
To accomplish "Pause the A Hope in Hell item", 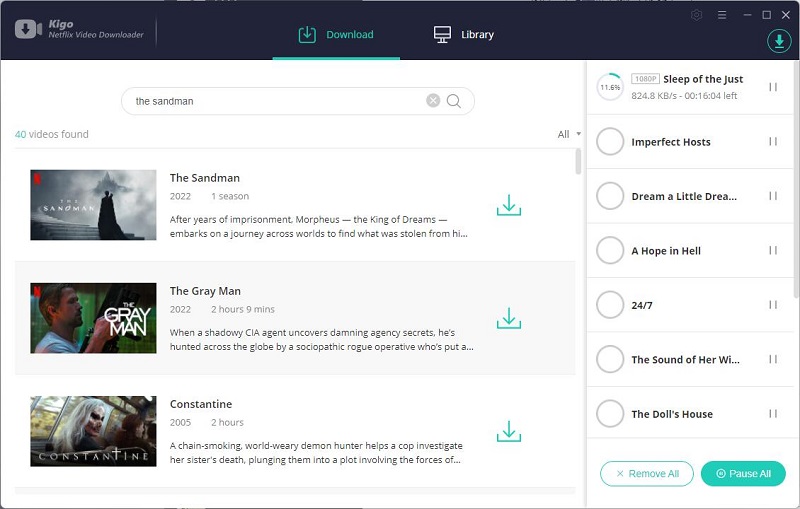I will (x=773, y=250).
